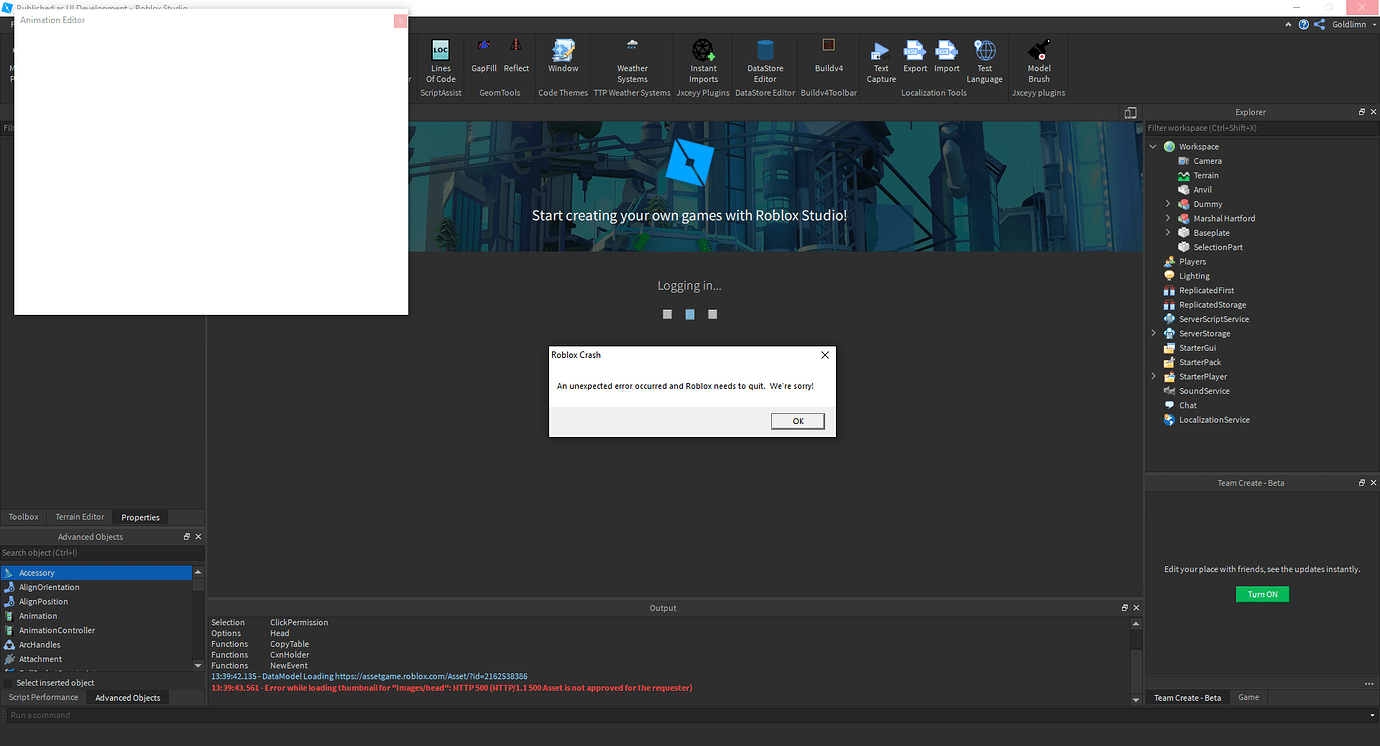This screenshot has height=746, width=1380.
Task: Open the Instant Imports plugin
Action: pyautogui.click(x=703, y=61)
